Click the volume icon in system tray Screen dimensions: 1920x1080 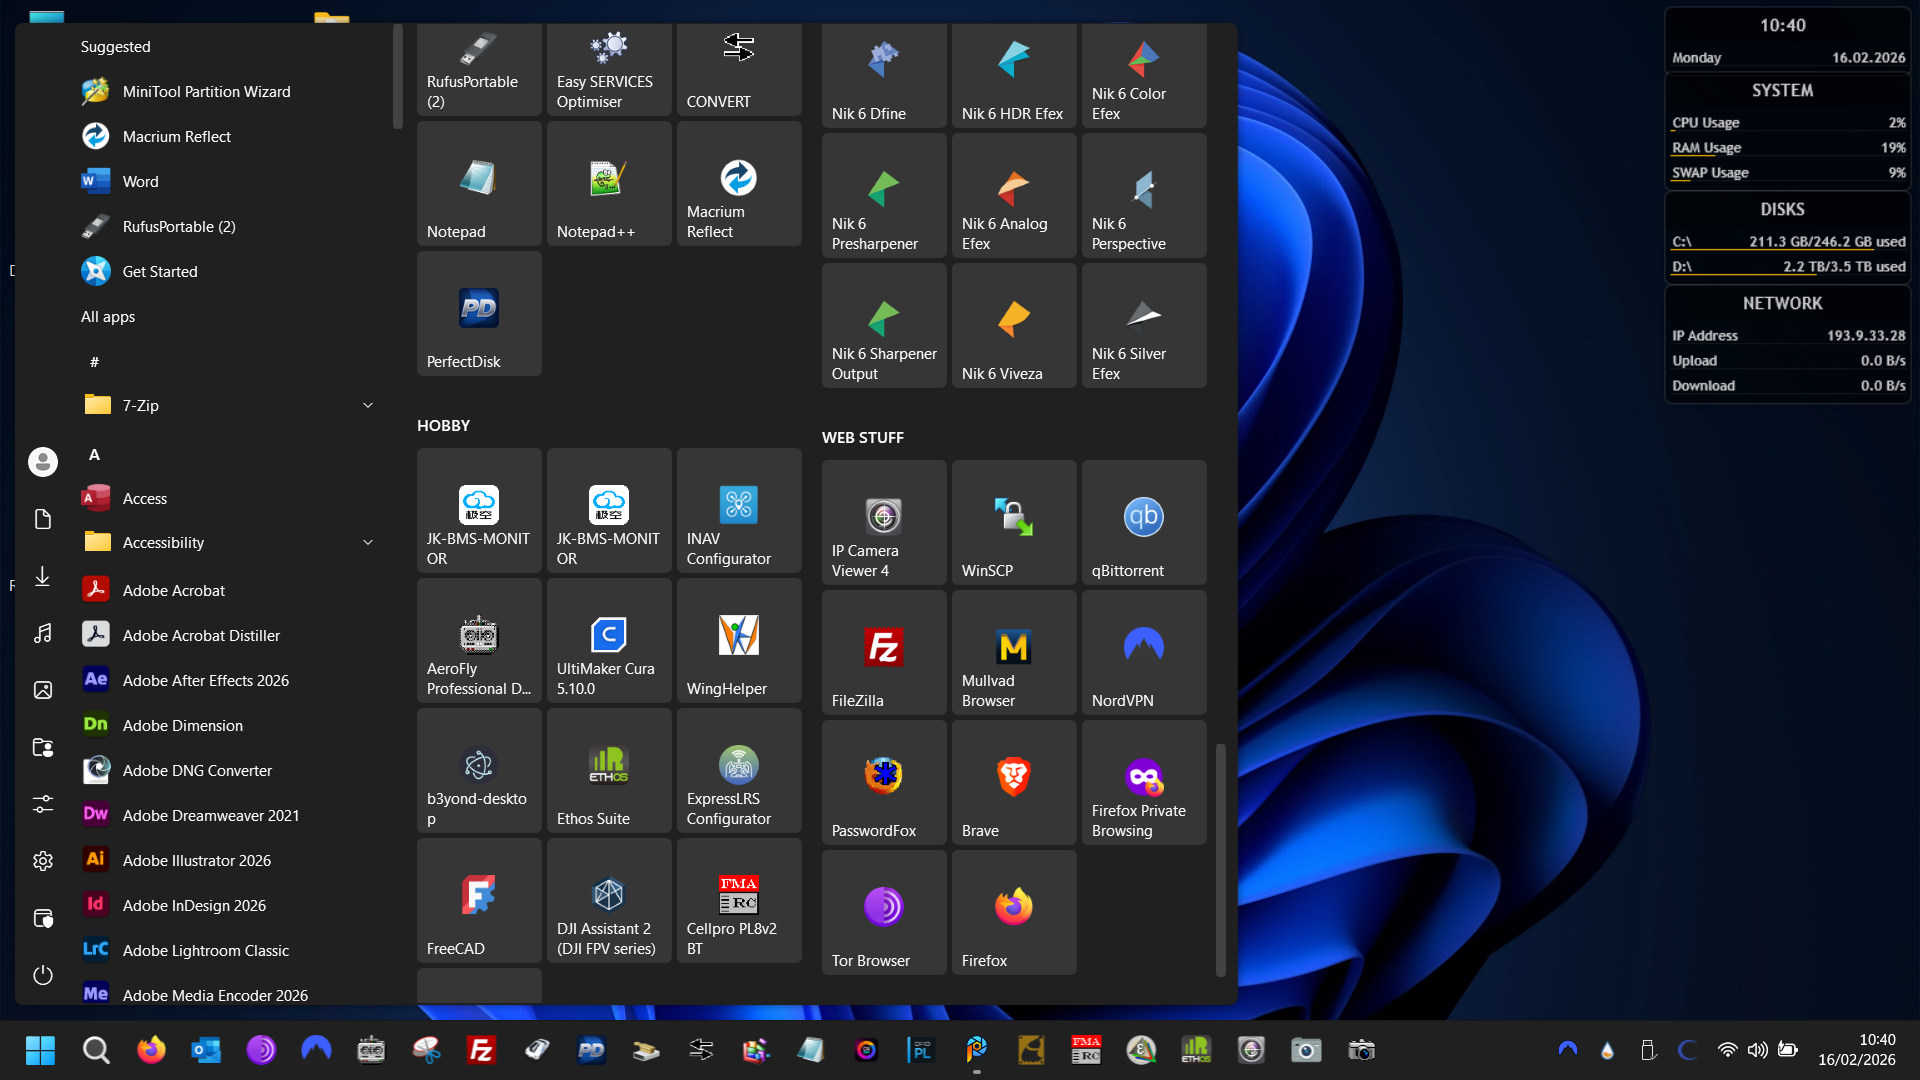click(x=1757, y=1050)
